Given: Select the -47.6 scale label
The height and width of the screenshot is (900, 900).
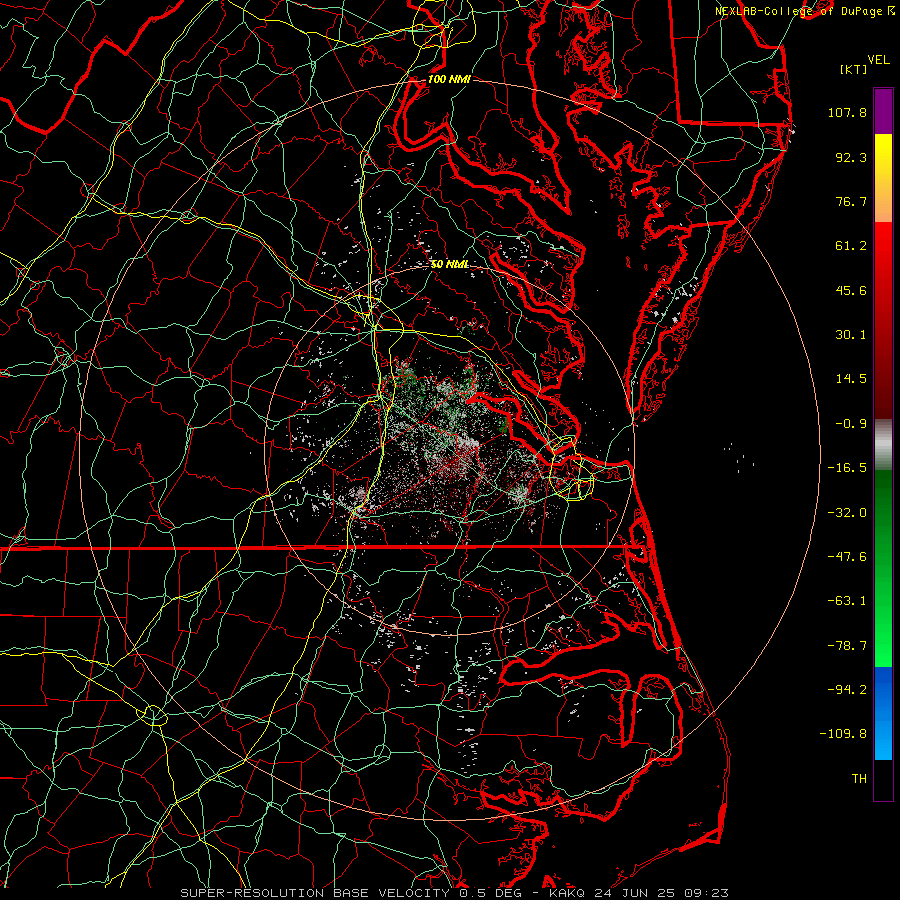Looking at the screenshot, I should (x=847, y=557).
